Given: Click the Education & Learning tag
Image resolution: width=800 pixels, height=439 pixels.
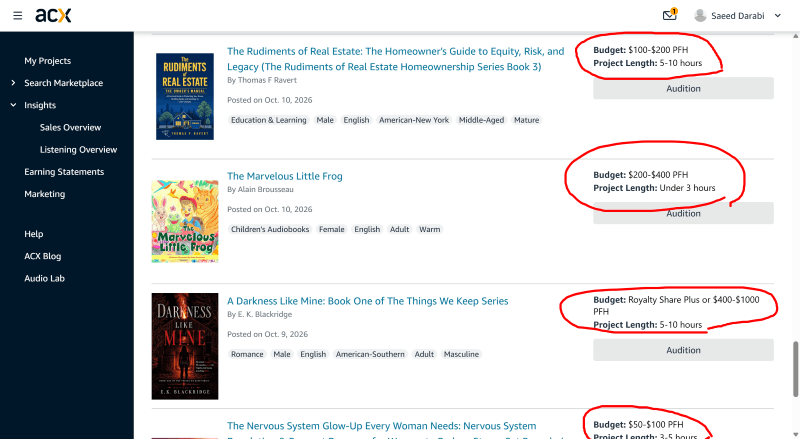Looking at the screenshot, I should coord(269,120).
